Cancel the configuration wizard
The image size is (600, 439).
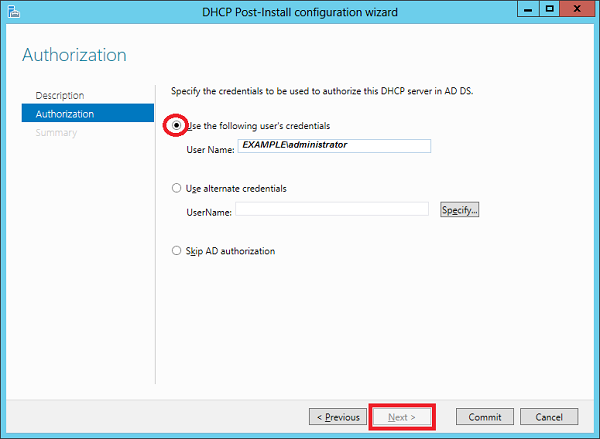(549, 416)
